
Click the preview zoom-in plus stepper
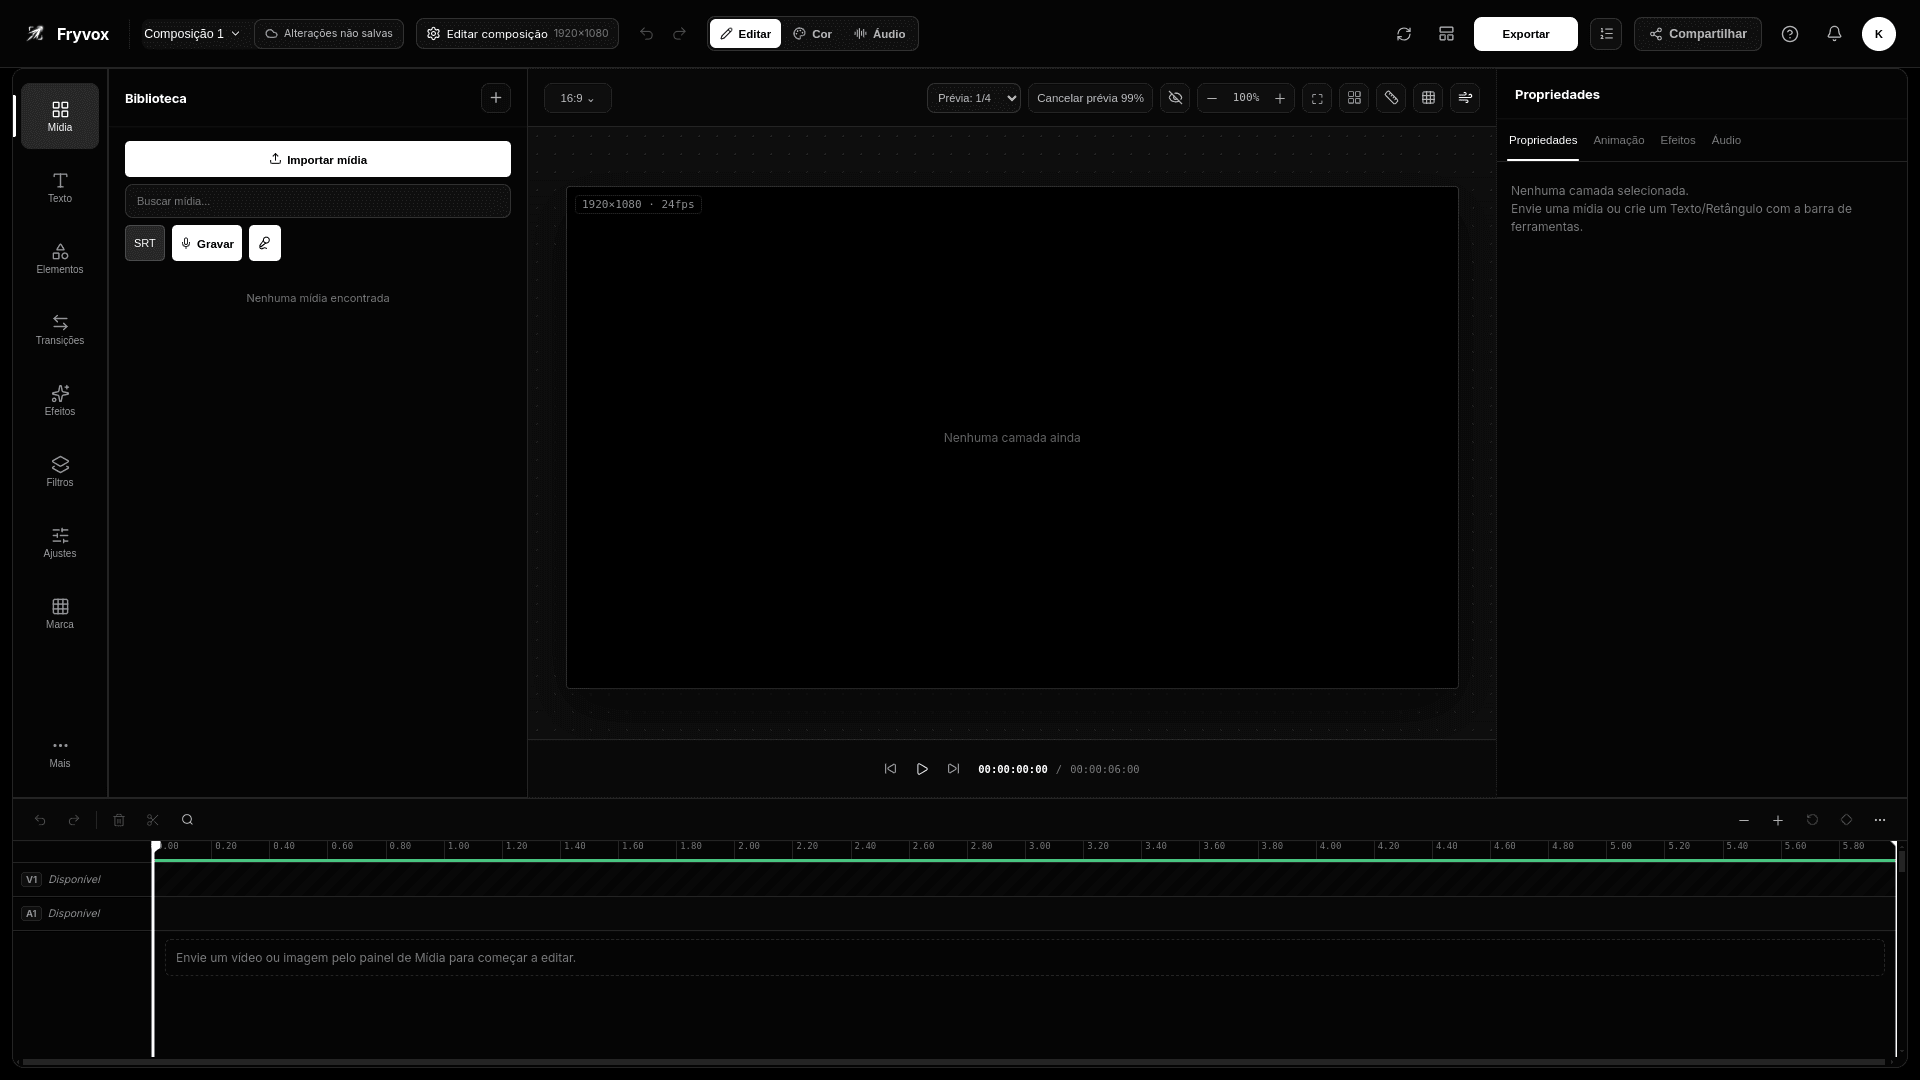click(x=1280, y=98)
